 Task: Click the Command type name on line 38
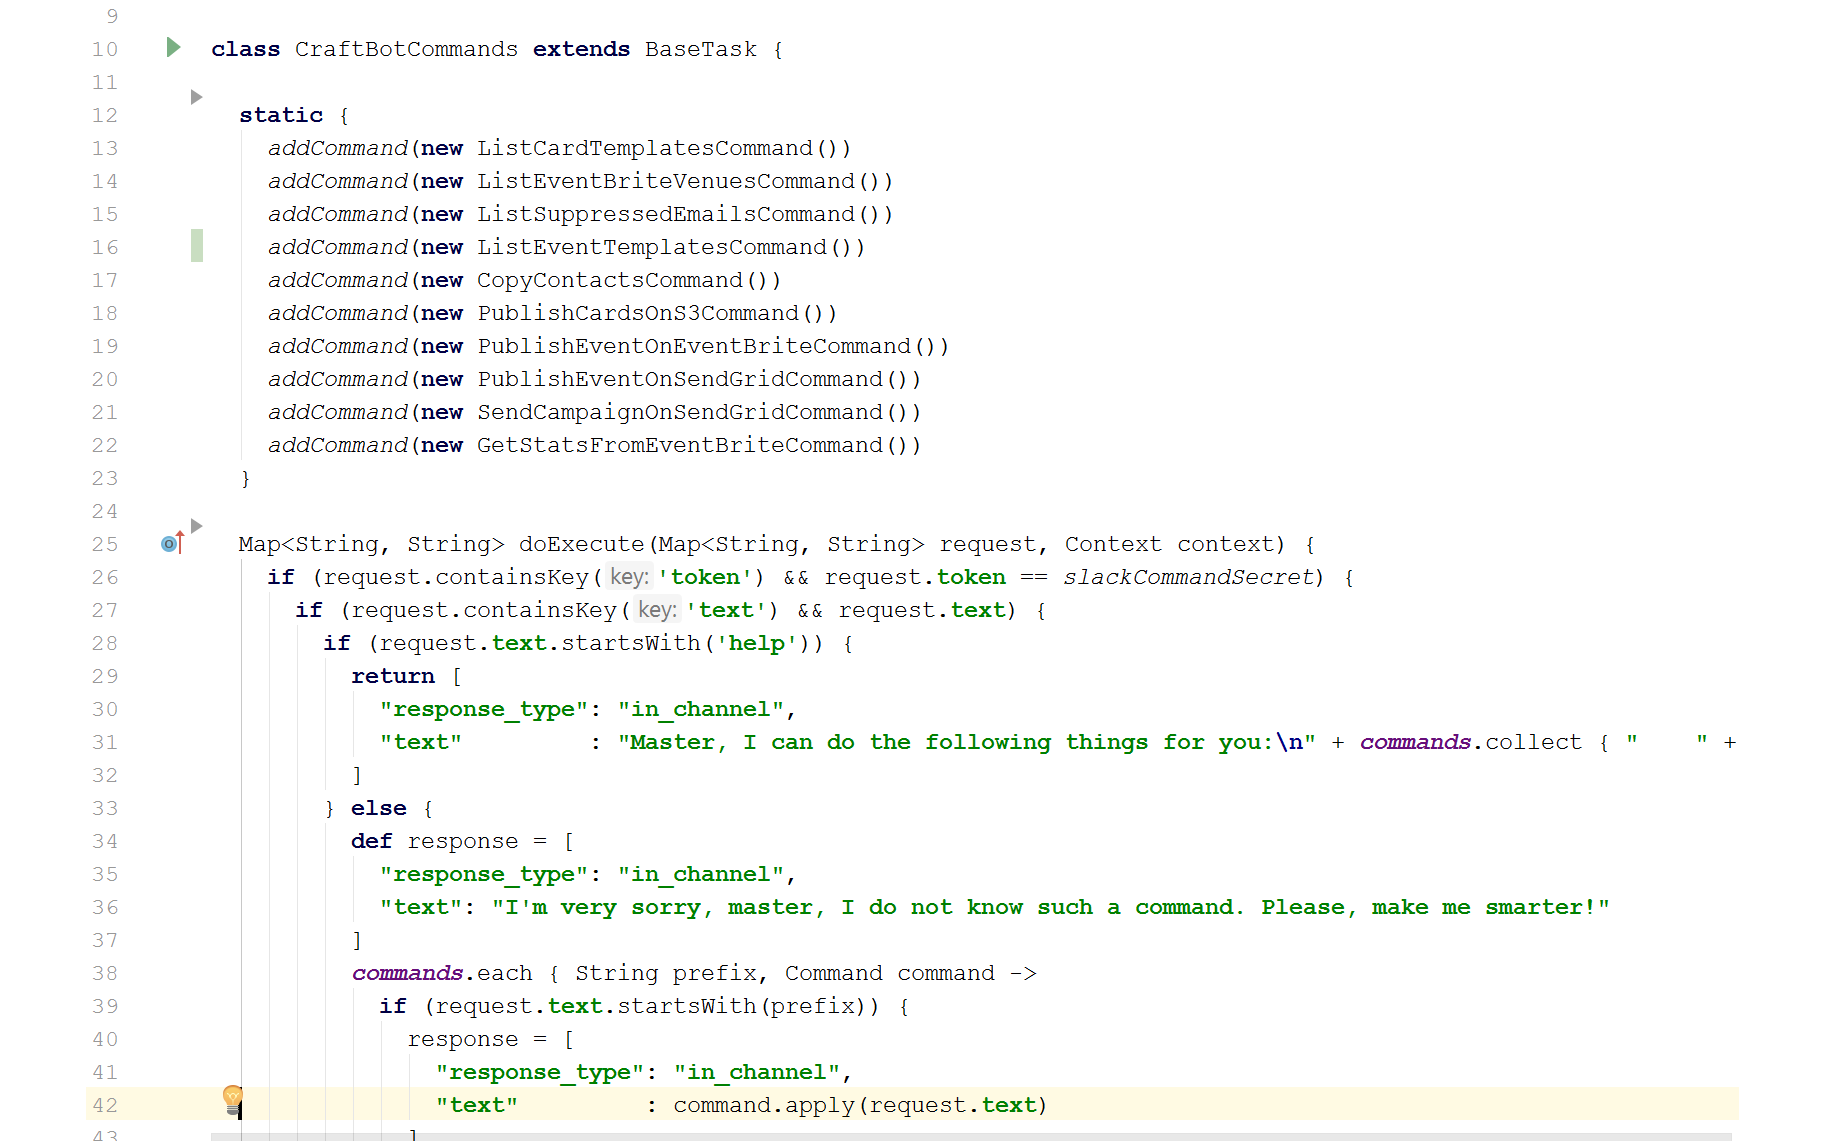tap(835, 972)
